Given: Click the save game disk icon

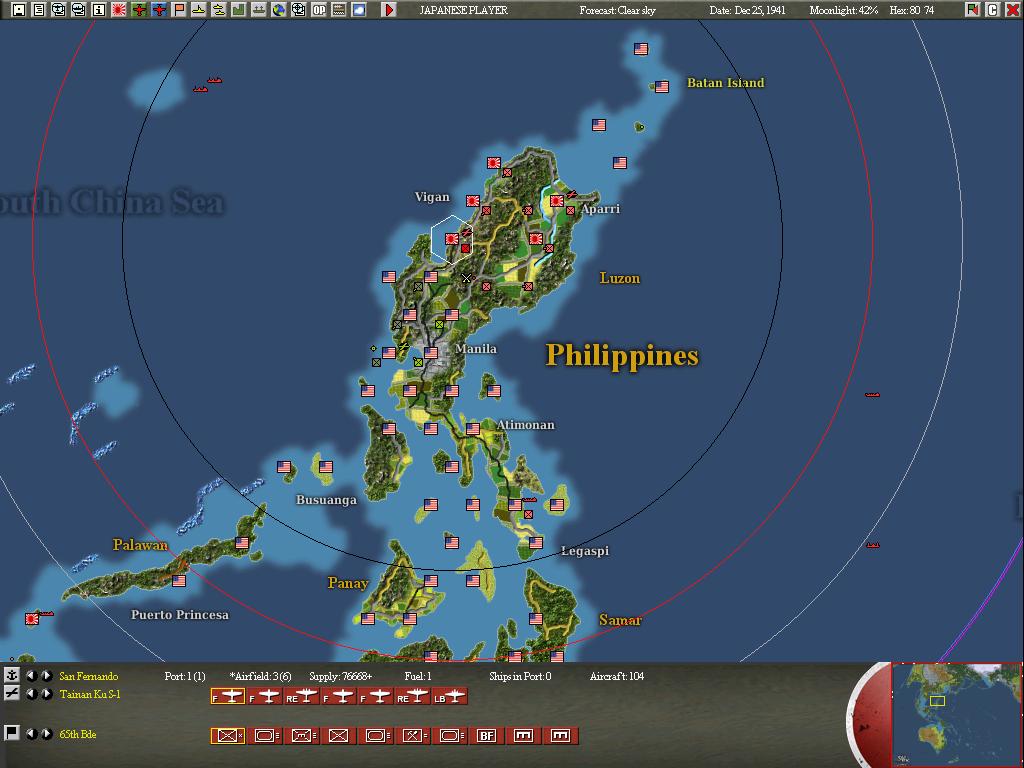Looking at the screenshot, I should pyautogui.click(x=18, y=9).
